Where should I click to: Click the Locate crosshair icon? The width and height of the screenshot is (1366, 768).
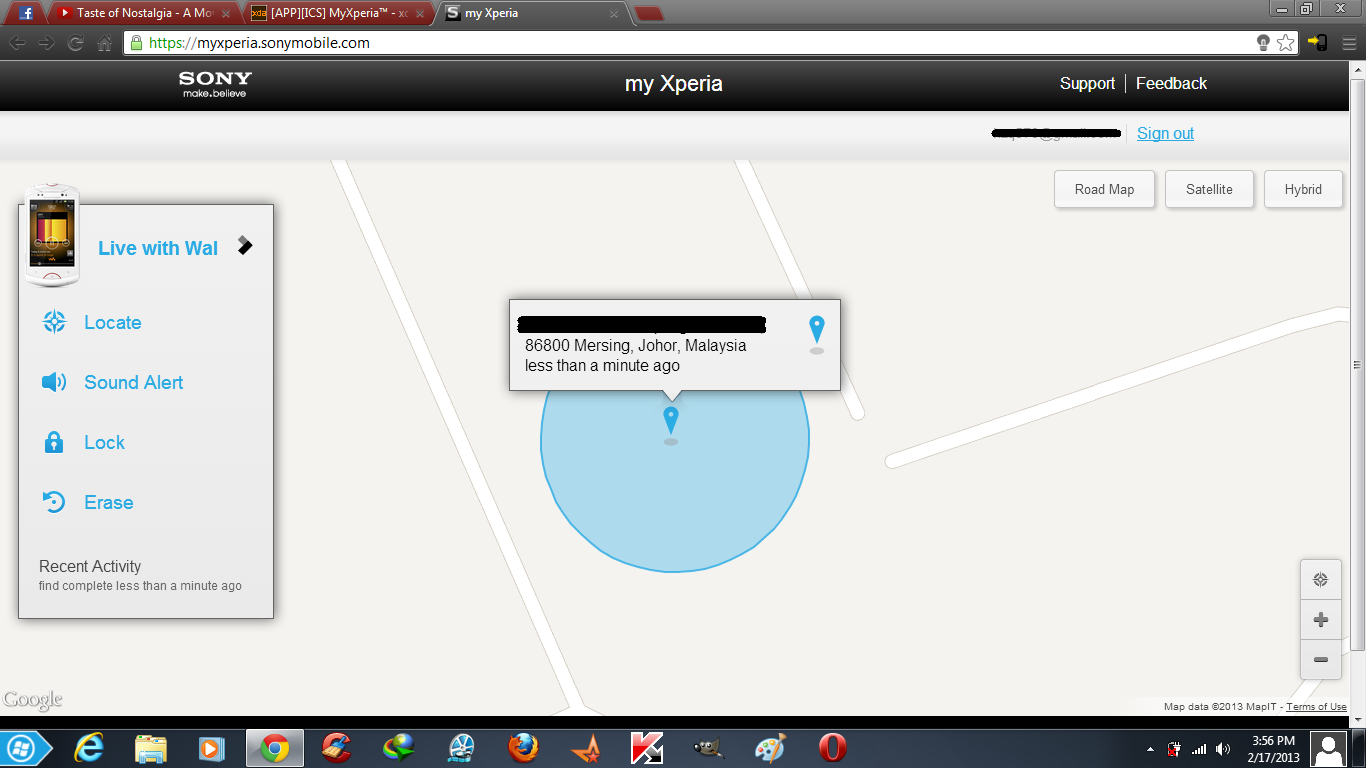click(x=54, y=322)
